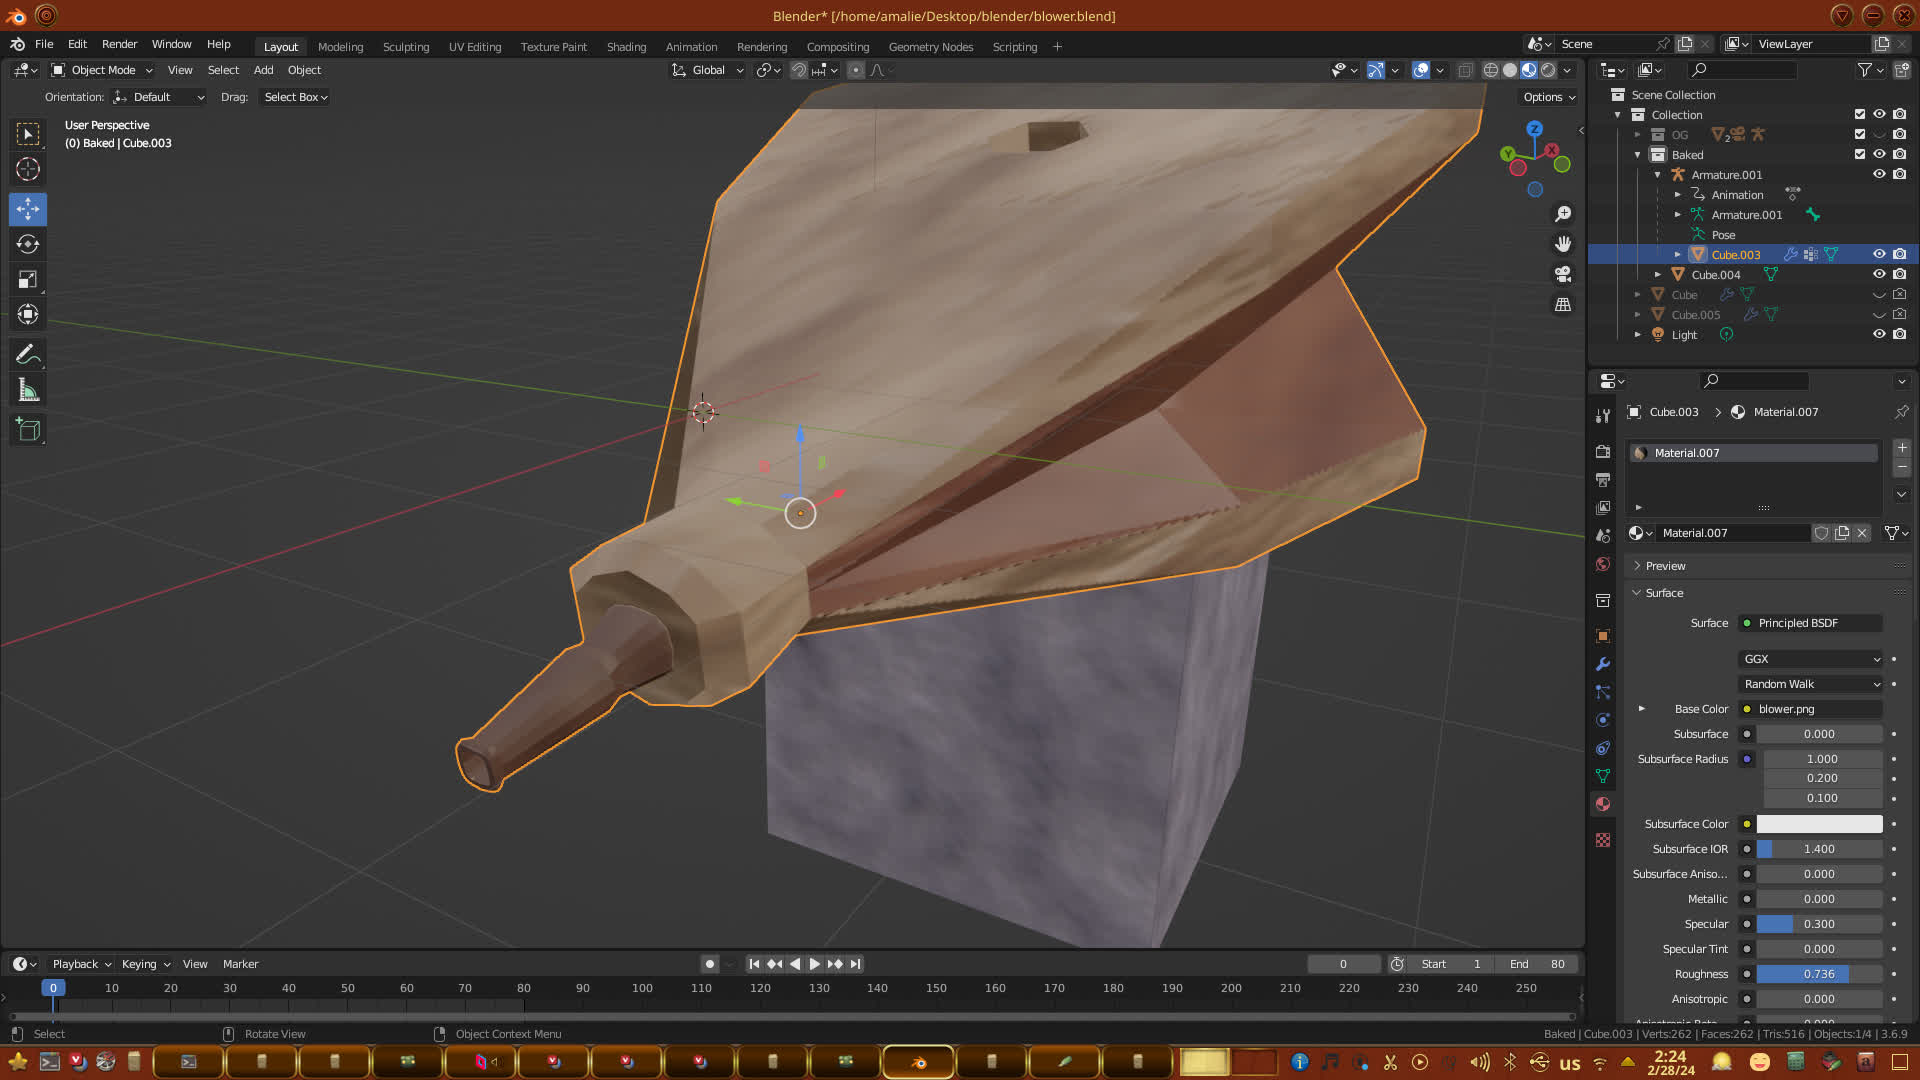Open Modifier properties wrench tab
Image resolution: width=1920 pixels, height=1080 pixels.
click(1603, 664)
